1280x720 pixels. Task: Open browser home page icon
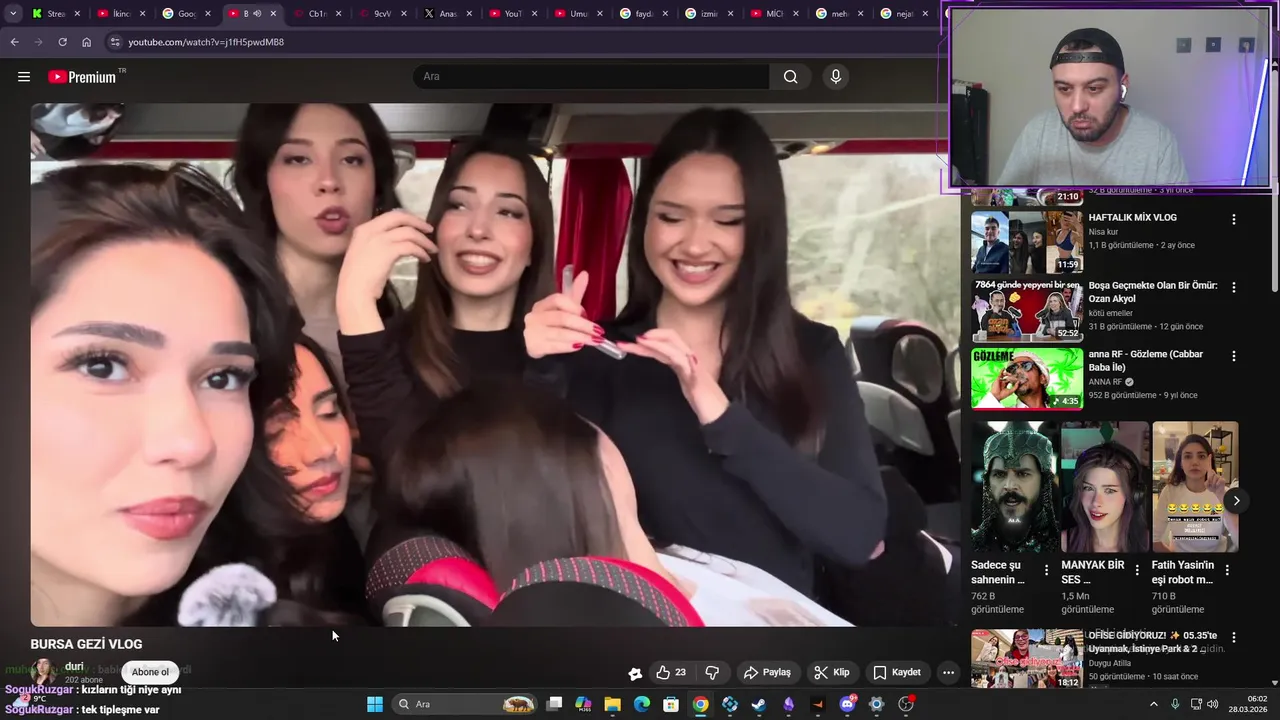point(87,42)
